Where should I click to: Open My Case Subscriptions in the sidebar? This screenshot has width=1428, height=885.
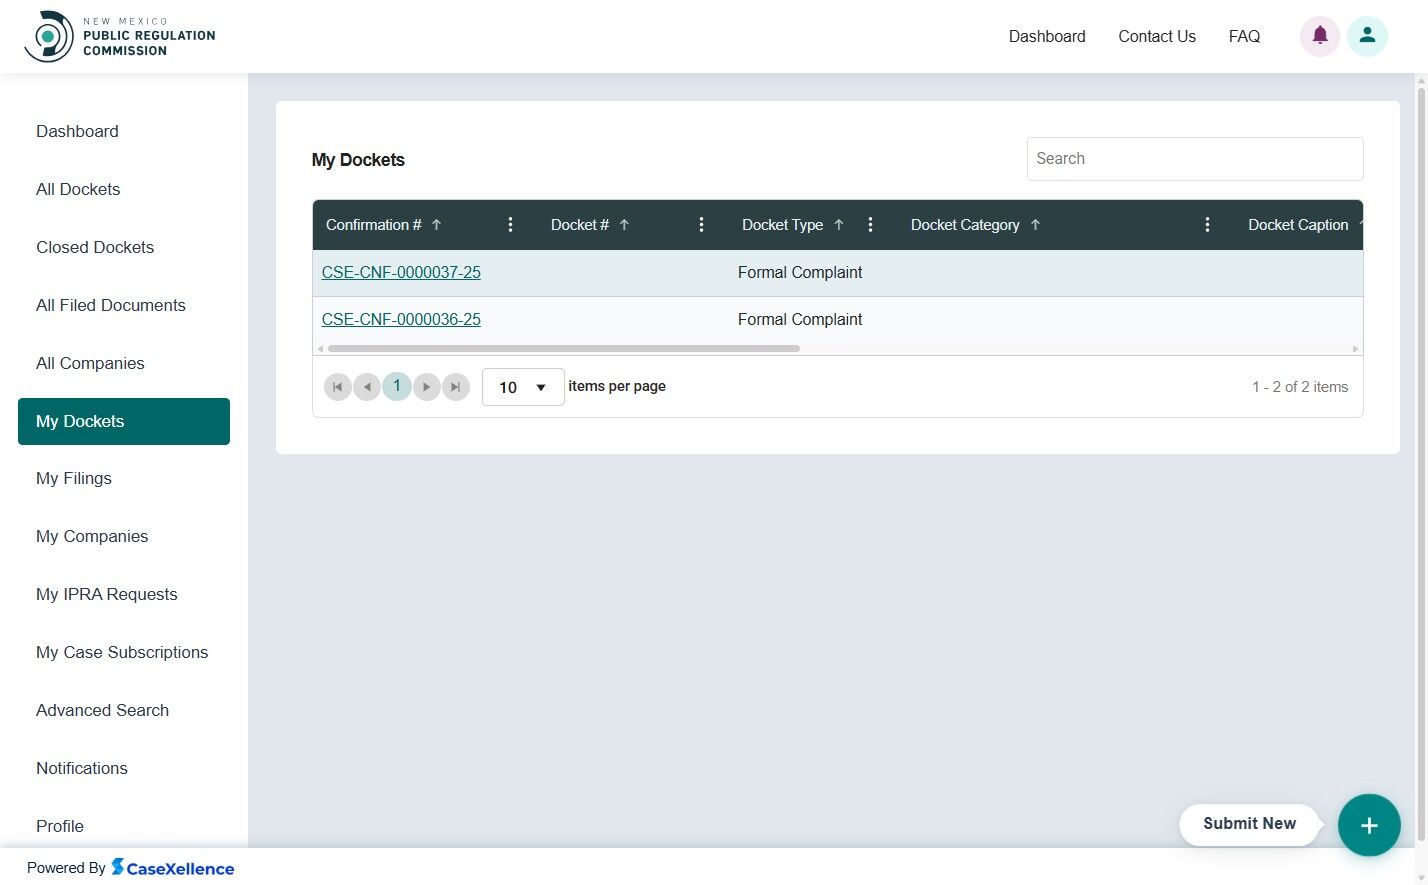click(x=122, y=652)
